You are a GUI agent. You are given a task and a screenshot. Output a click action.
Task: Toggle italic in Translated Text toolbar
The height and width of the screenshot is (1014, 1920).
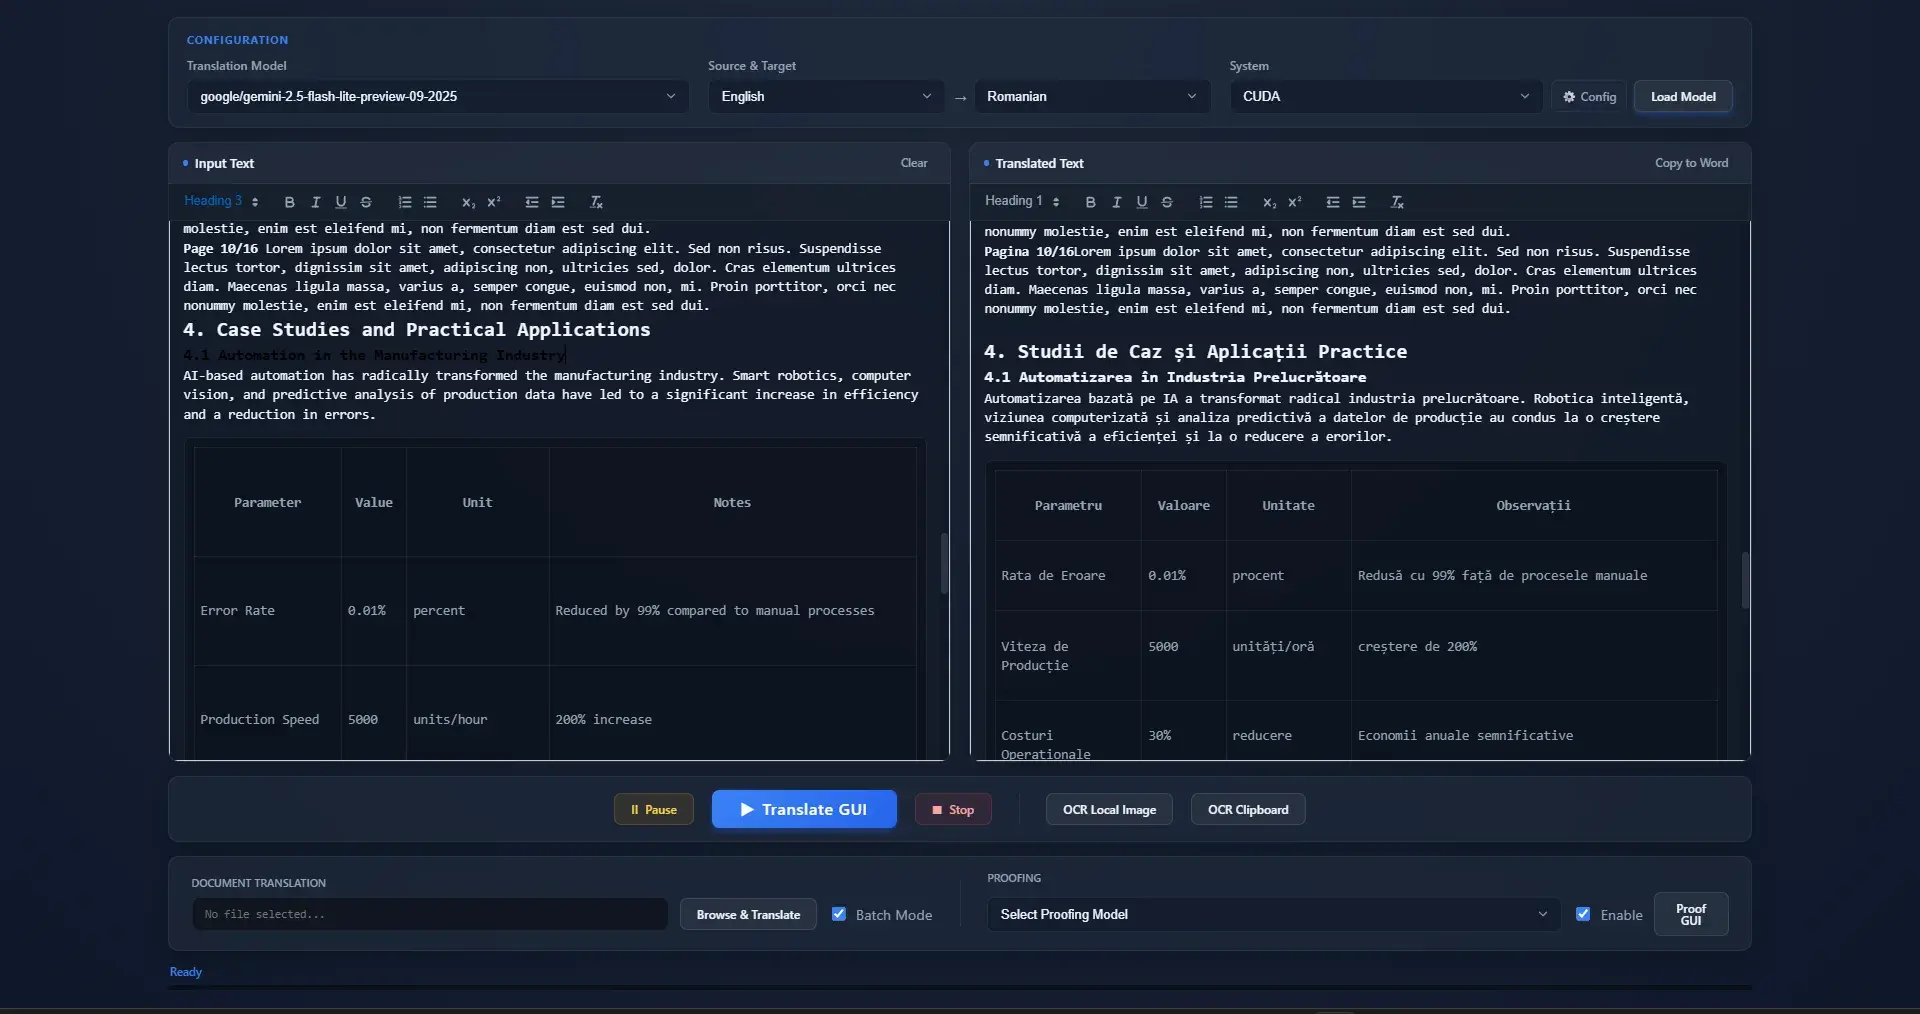coord(1116,202)
